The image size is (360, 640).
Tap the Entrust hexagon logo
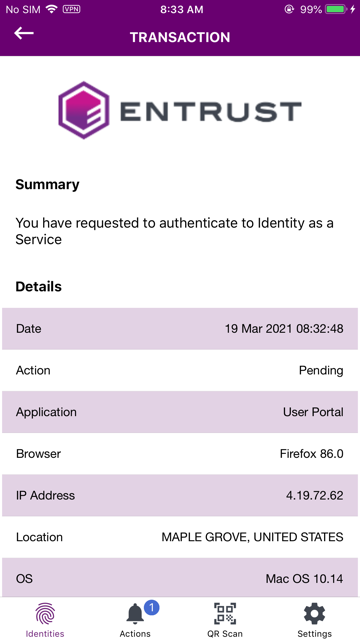tap(84, 110)
